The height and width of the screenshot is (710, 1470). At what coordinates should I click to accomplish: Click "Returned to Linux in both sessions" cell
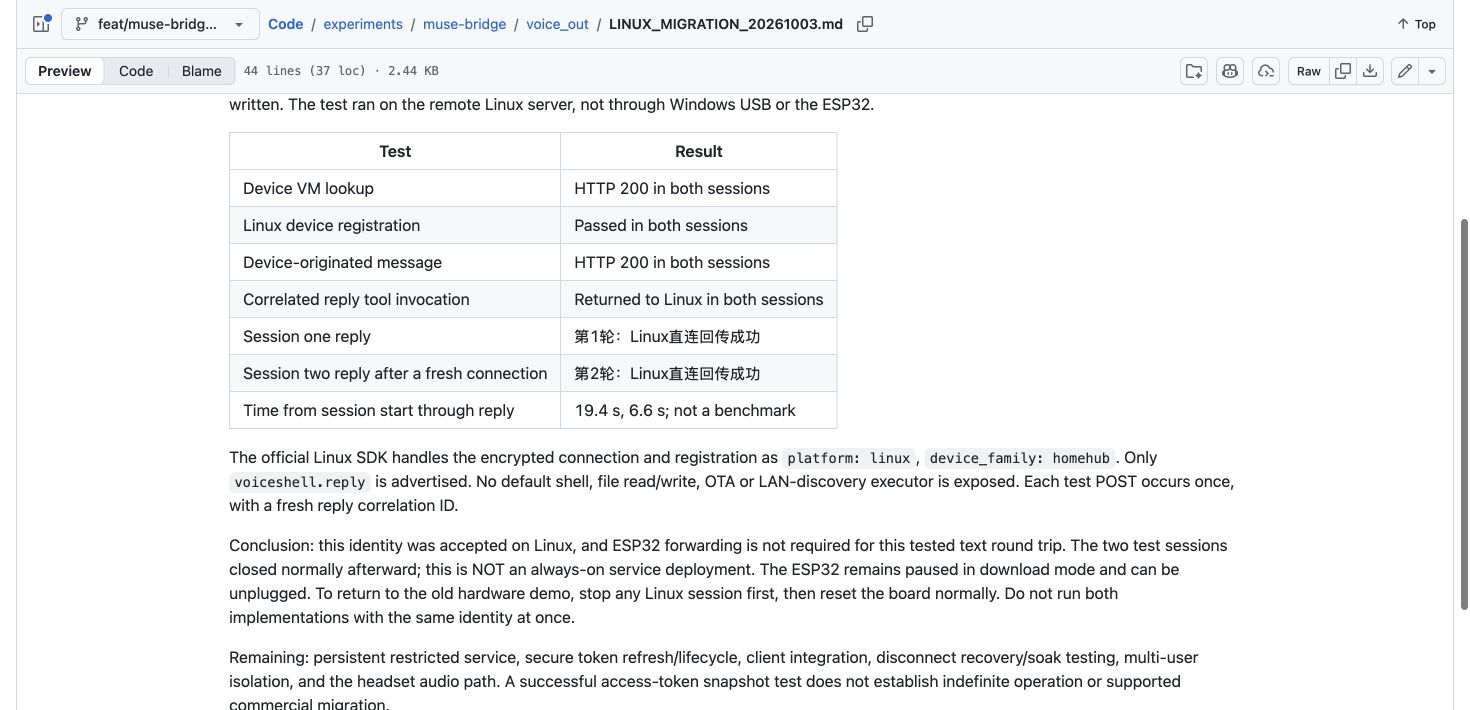click(698, 299)
